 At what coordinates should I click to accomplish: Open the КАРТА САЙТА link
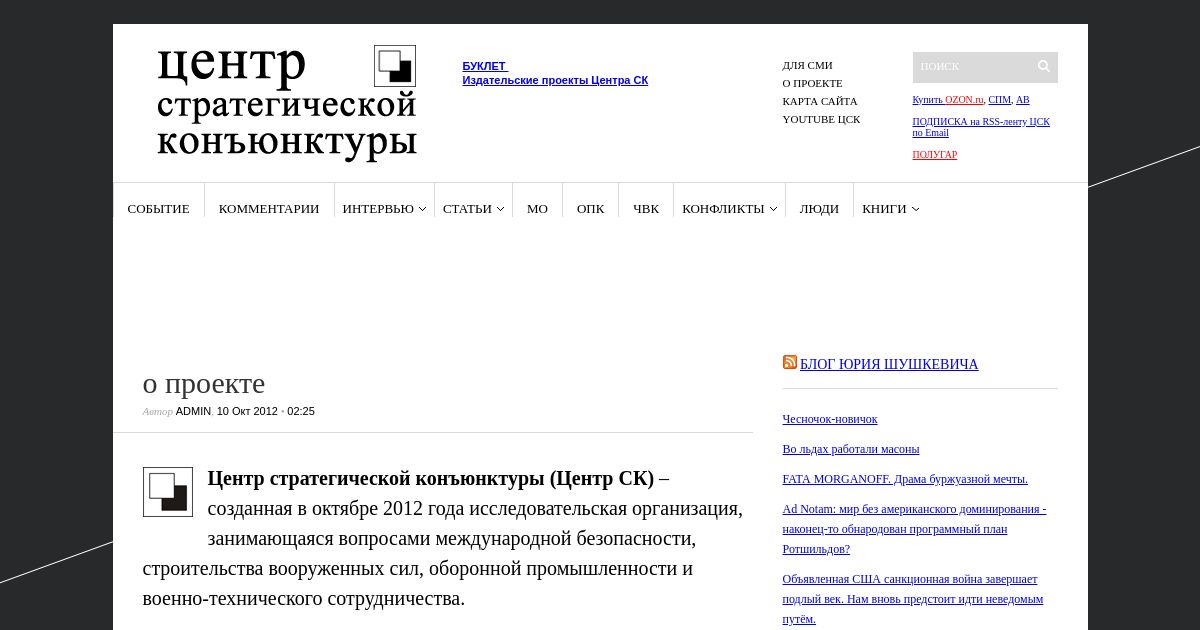pyautogui.click(x=820, y=101)
